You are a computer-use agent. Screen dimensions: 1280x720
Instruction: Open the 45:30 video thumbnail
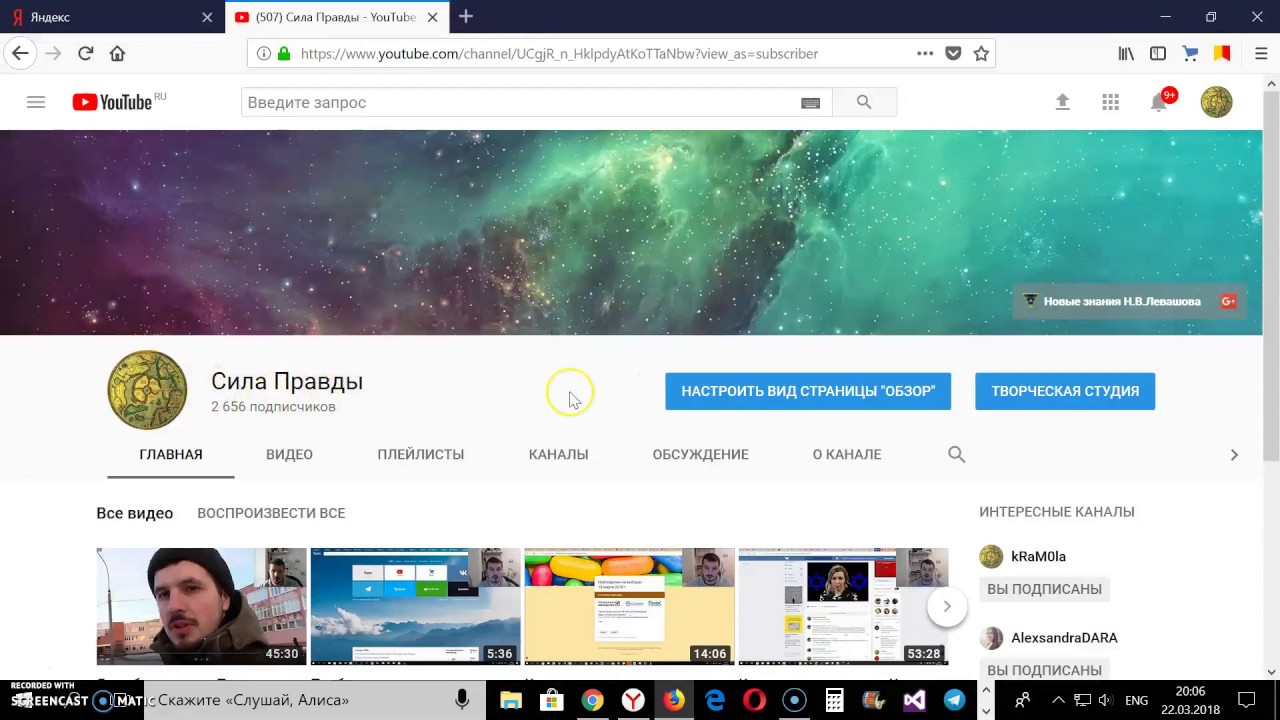tap(201, 606)
